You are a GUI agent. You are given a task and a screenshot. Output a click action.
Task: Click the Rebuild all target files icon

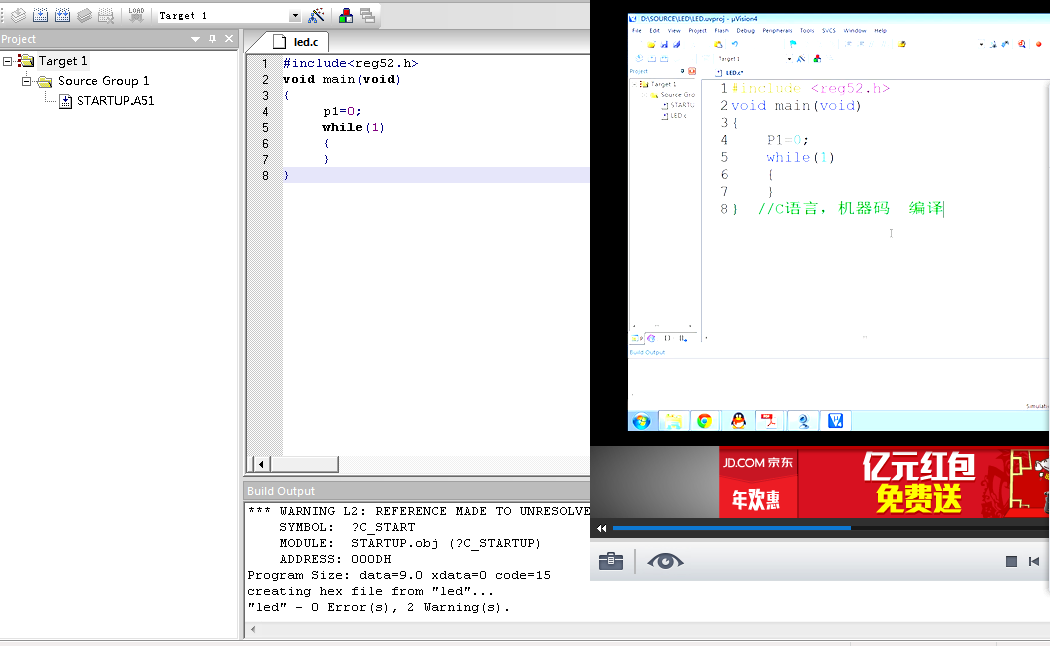pos(62,15)
